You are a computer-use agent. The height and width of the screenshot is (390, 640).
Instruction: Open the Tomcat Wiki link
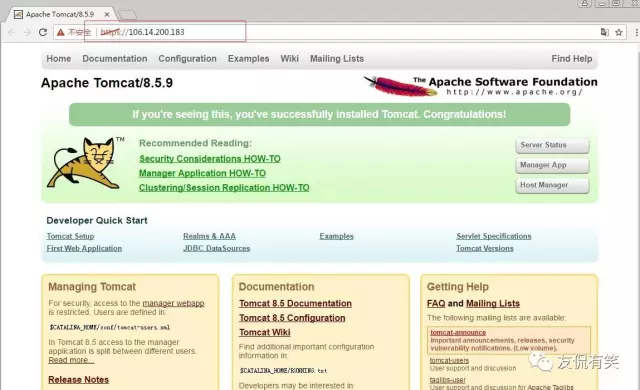pos(265,332)
